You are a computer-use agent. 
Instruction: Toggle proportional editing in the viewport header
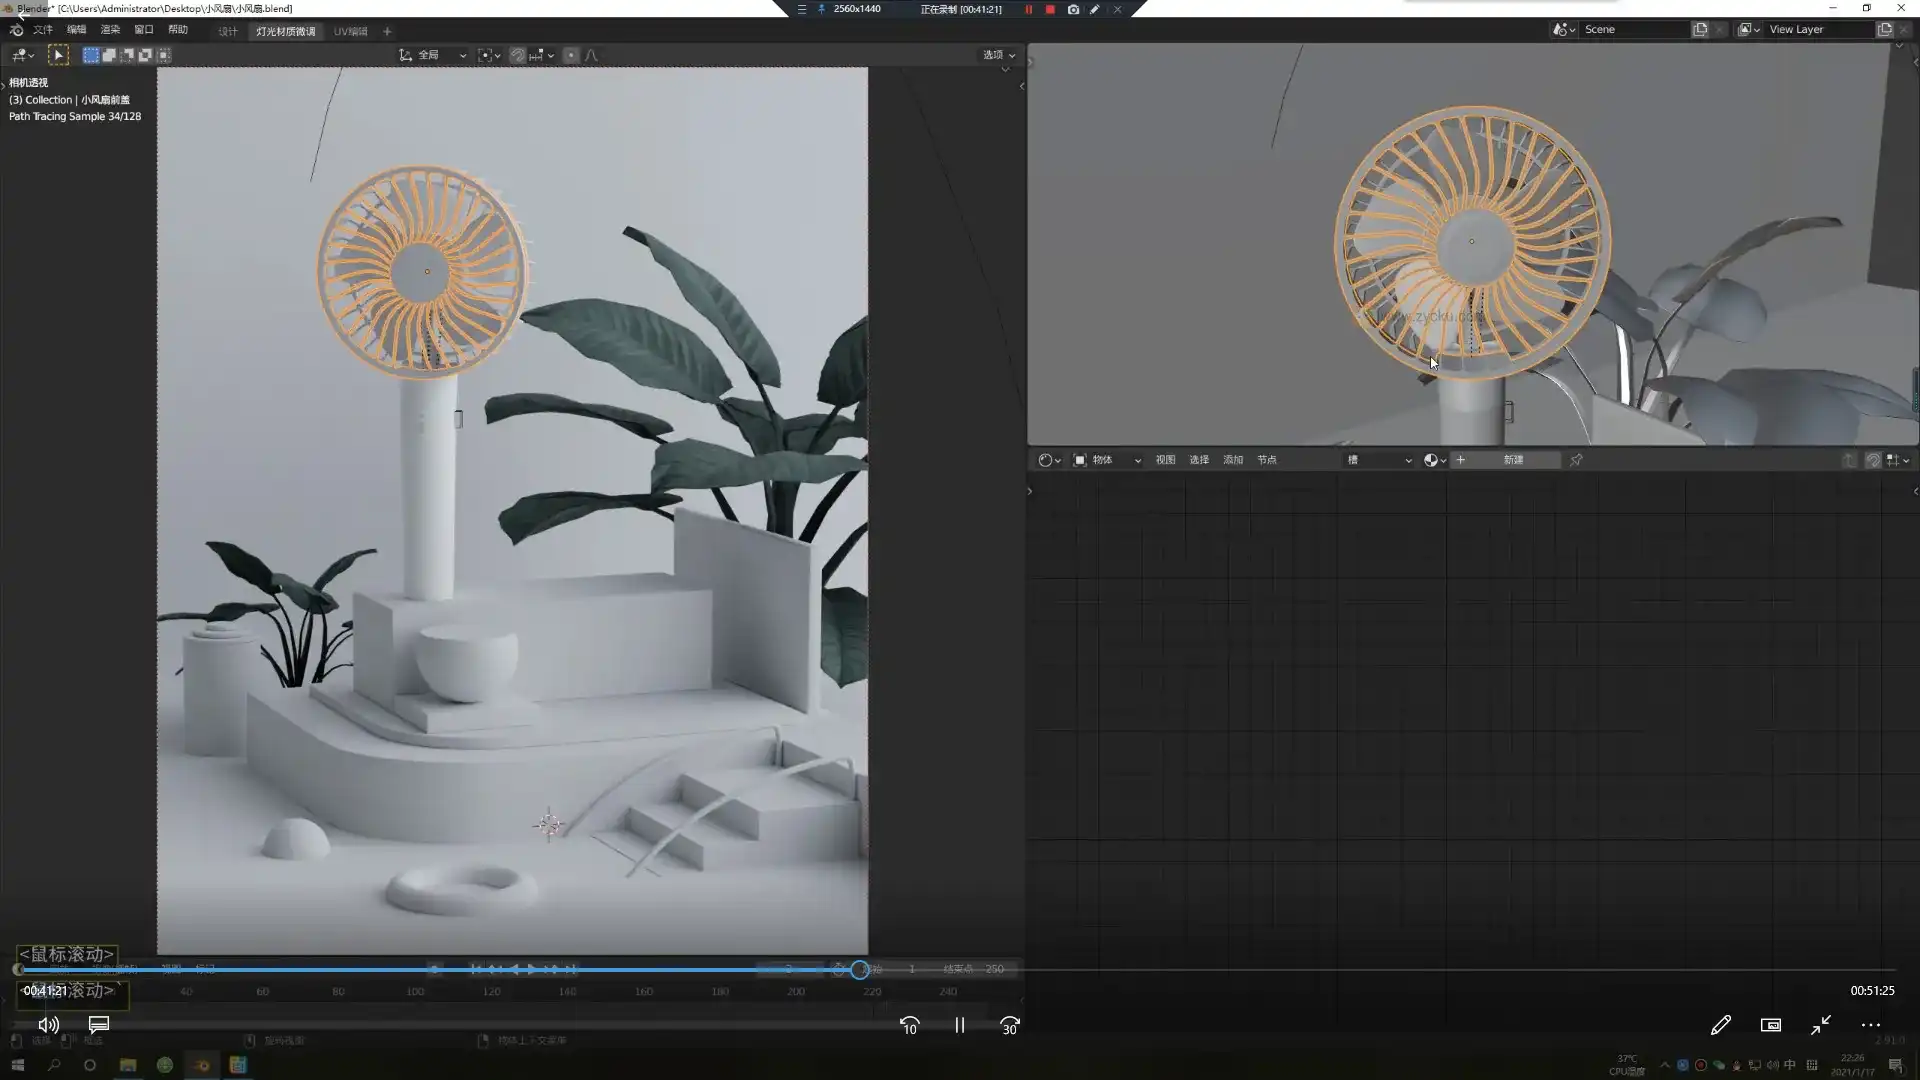coord(571,55)
